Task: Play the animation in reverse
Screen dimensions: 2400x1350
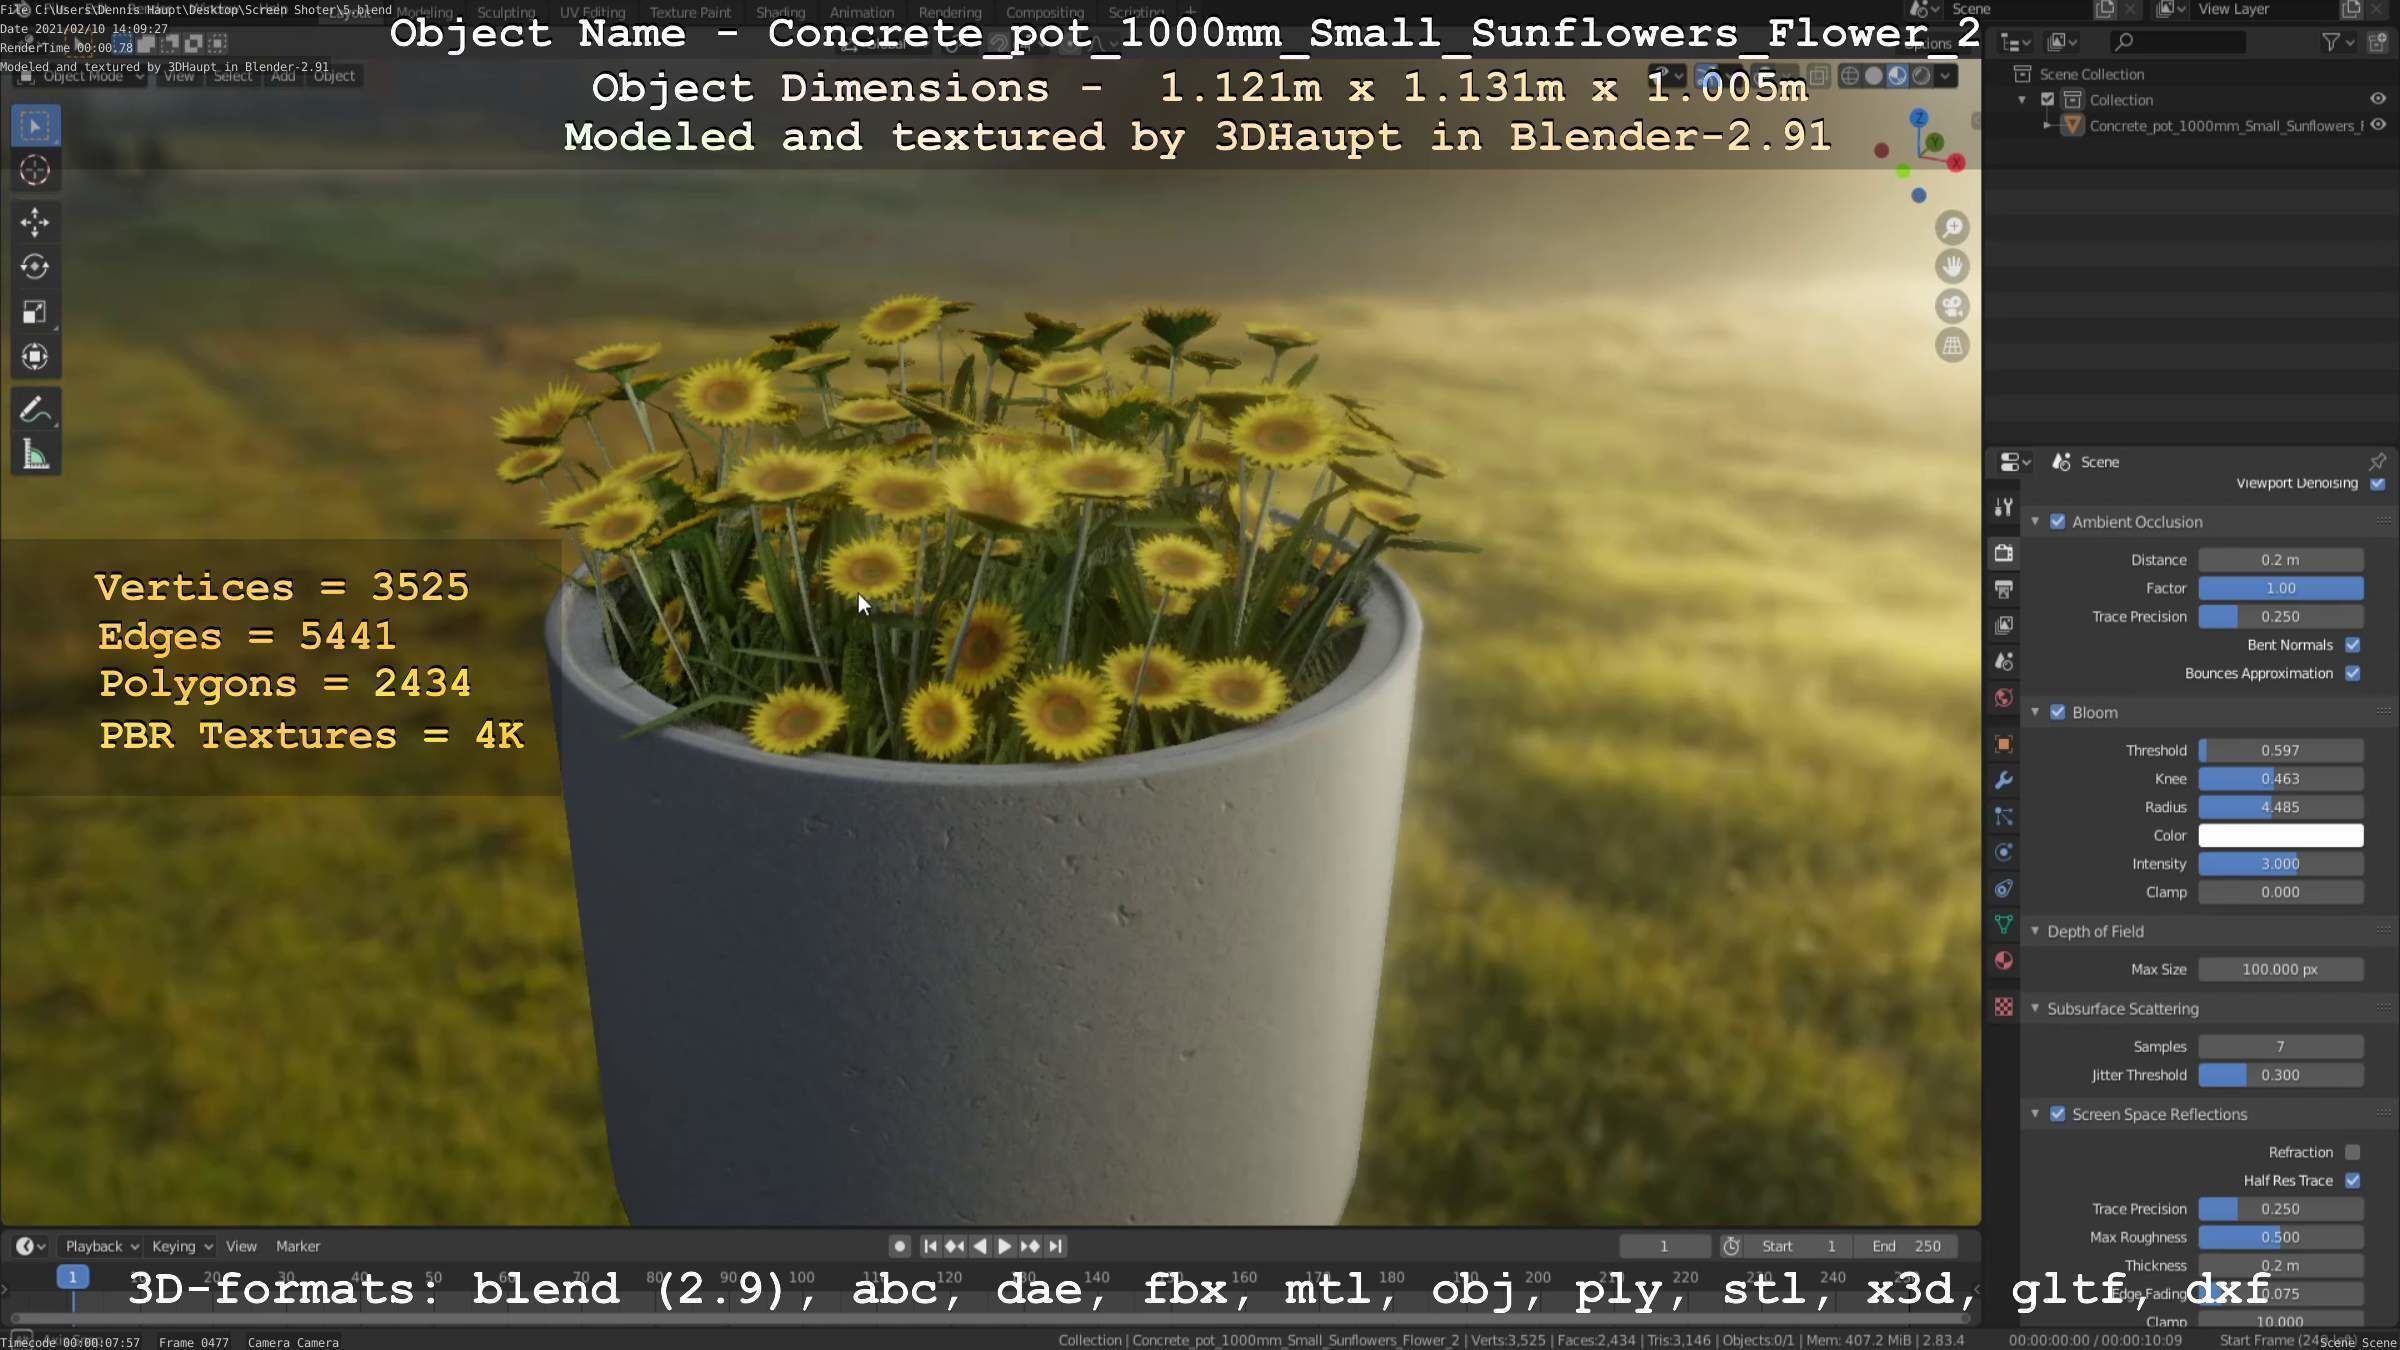Action: [x=980, y=1246]
